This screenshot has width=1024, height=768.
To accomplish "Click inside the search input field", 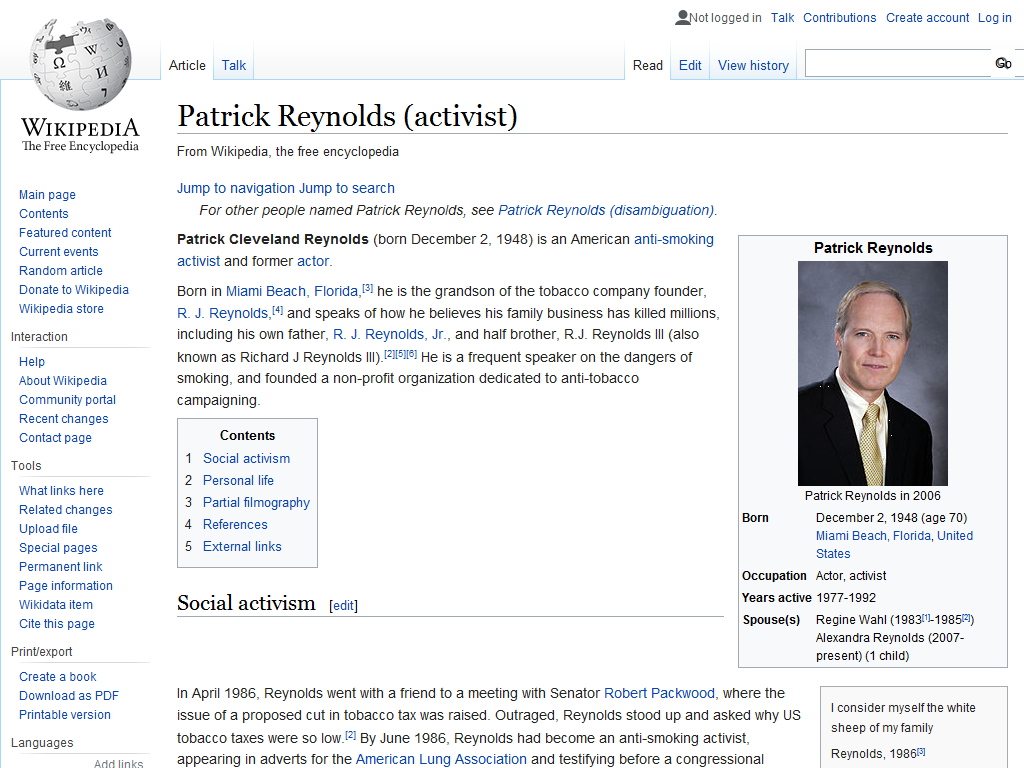I will pos(898,63).
